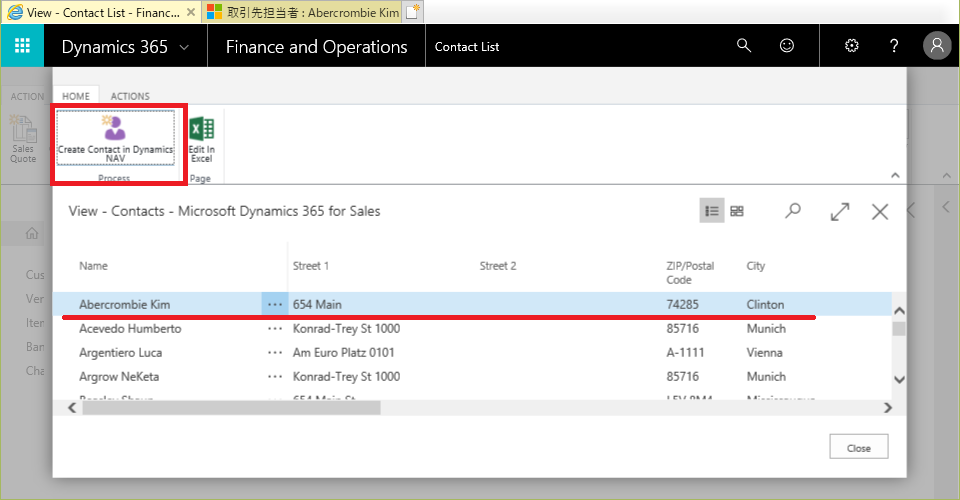Click the smiley feedback icon
Screen dimensions: 960x500
pyautogui.click(x=787, y=45)
